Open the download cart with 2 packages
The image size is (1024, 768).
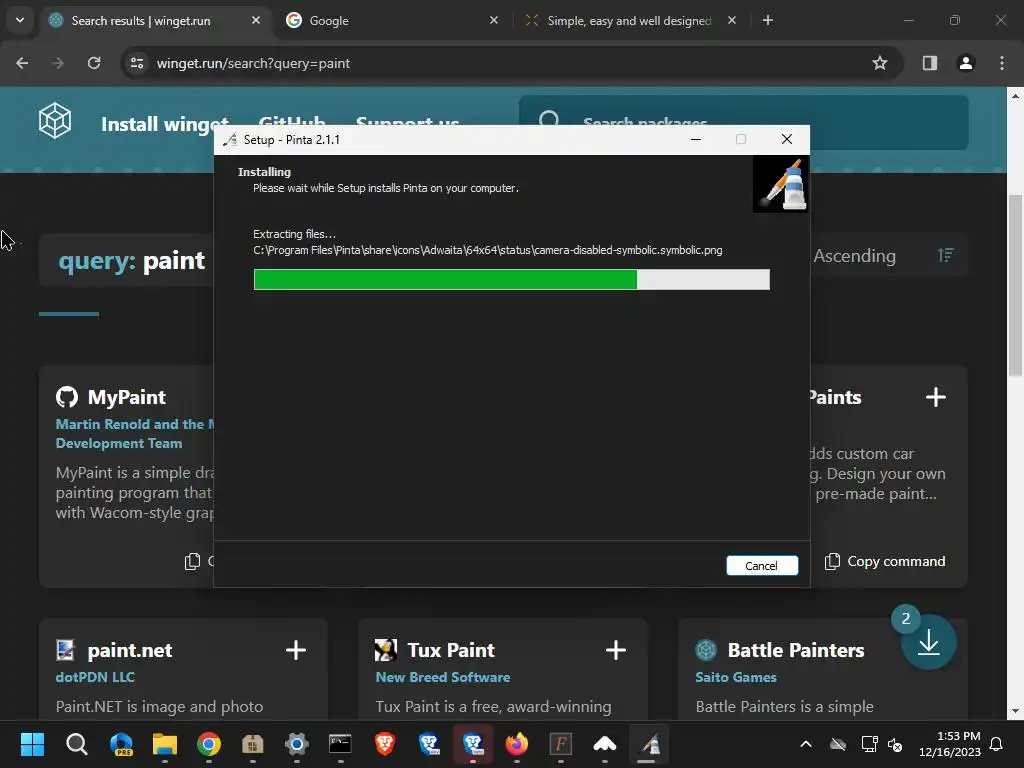click(x=929, y=643)
